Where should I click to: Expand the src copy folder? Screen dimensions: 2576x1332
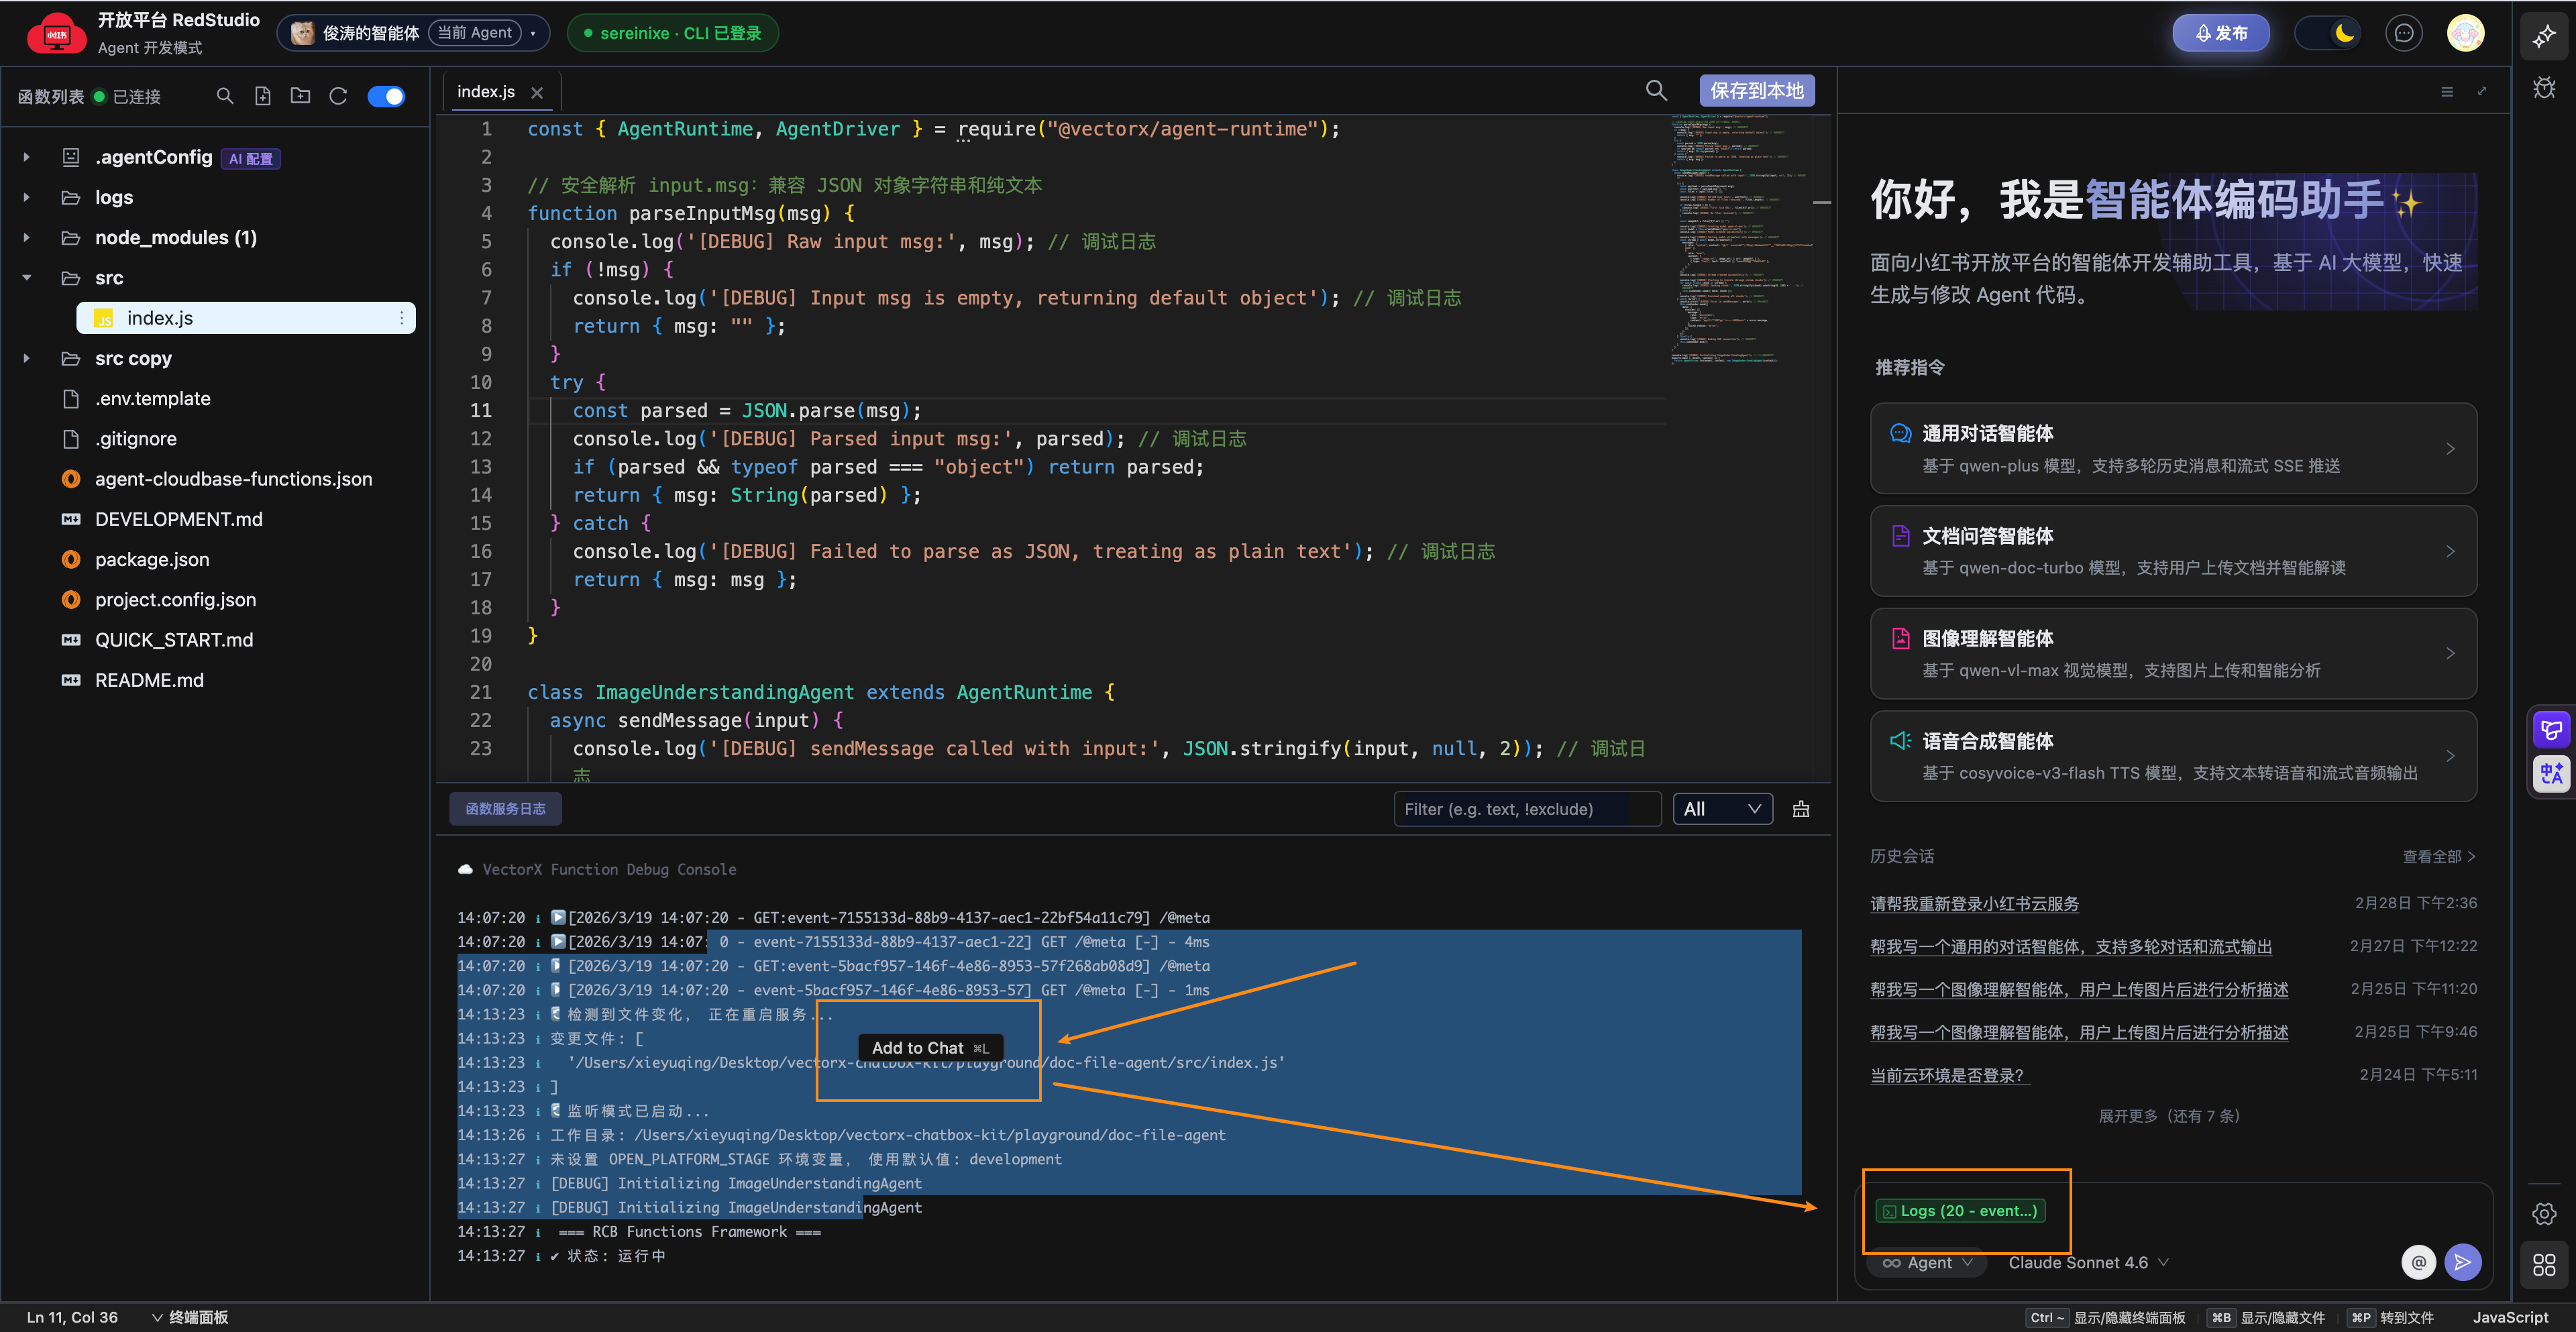(x=27, y=358)
